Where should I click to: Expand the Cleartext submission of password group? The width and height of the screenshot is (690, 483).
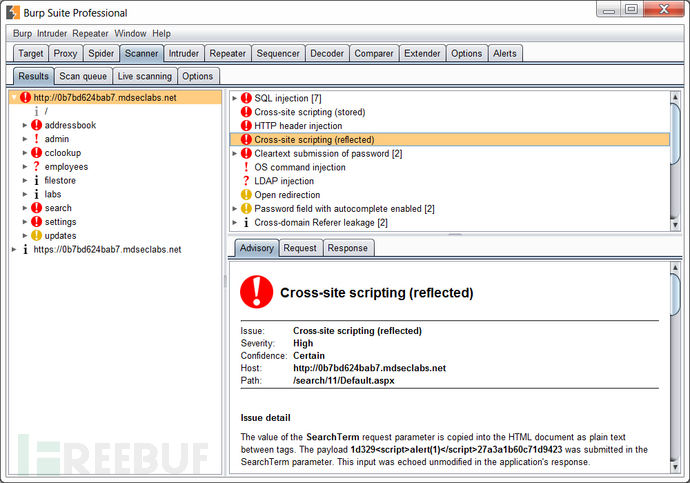(235, 153)
